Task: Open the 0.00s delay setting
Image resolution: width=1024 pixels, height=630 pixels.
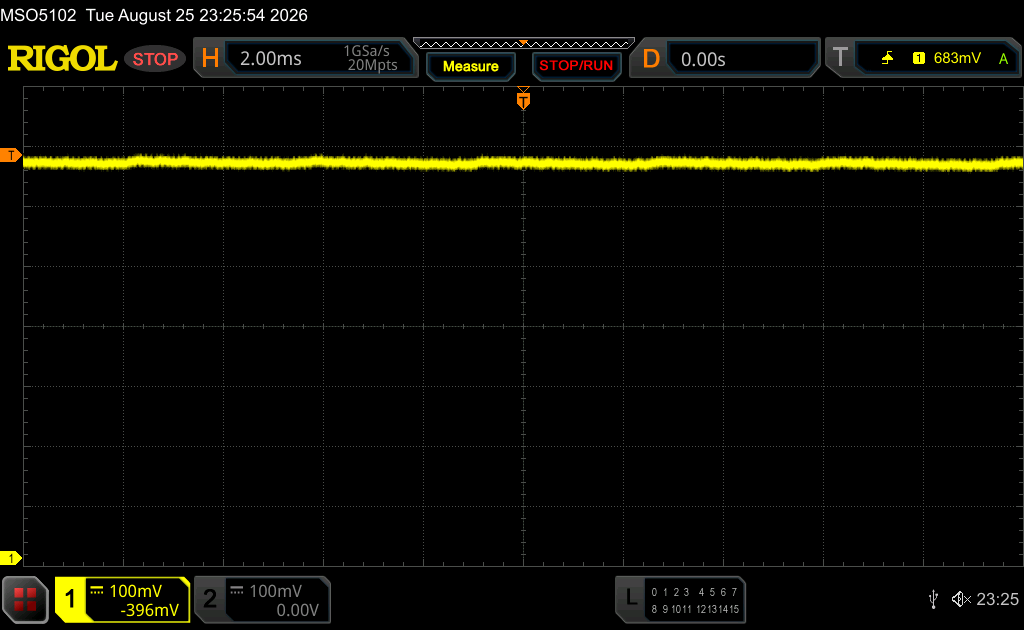Action: (703, 59)
